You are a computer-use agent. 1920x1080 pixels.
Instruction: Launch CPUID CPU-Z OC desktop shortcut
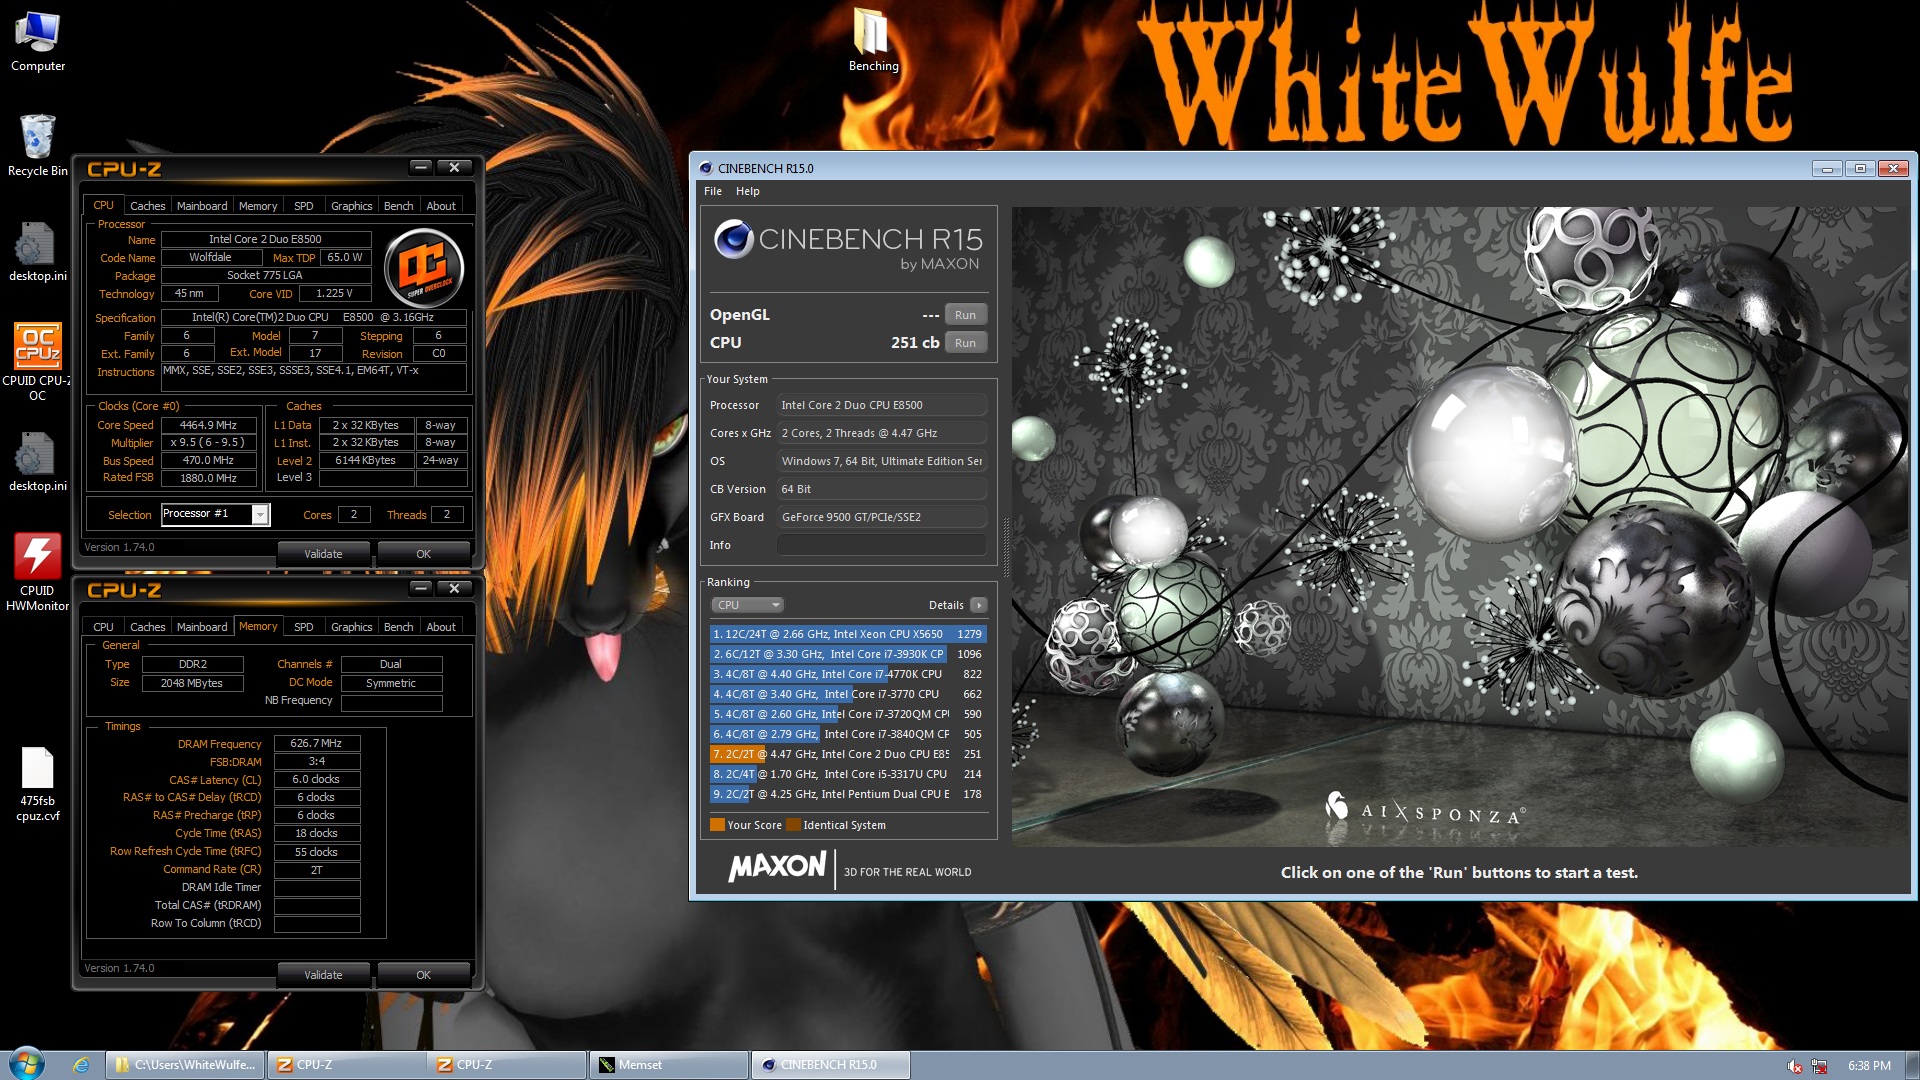pyautogui.click(x=38, y=362)
